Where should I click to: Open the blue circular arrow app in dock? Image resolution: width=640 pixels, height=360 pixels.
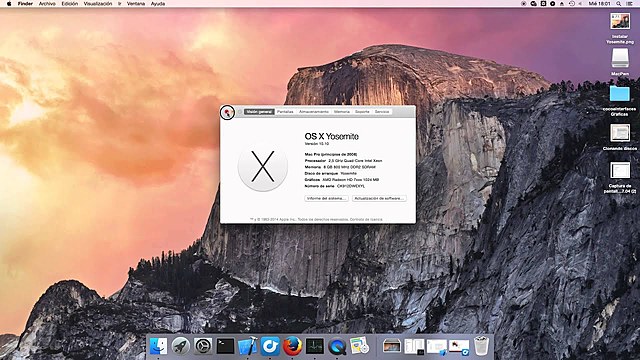[270, 346]
